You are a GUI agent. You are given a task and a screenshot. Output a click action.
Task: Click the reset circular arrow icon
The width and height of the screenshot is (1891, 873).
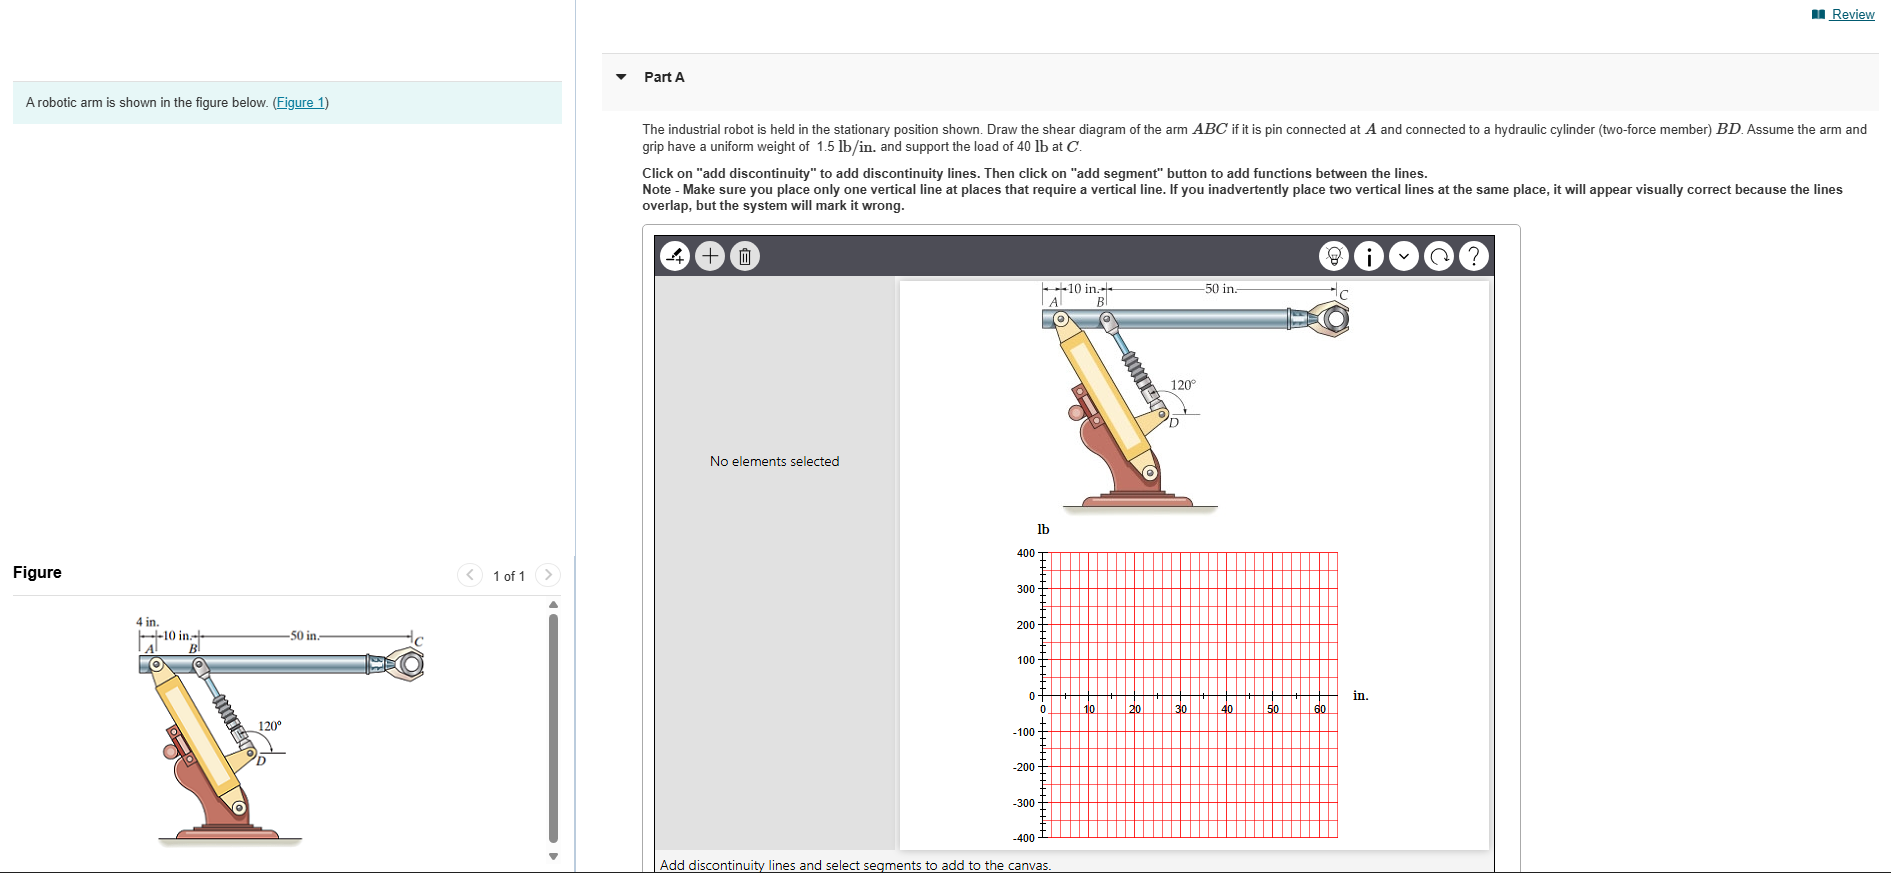(x=1439, y=257)
